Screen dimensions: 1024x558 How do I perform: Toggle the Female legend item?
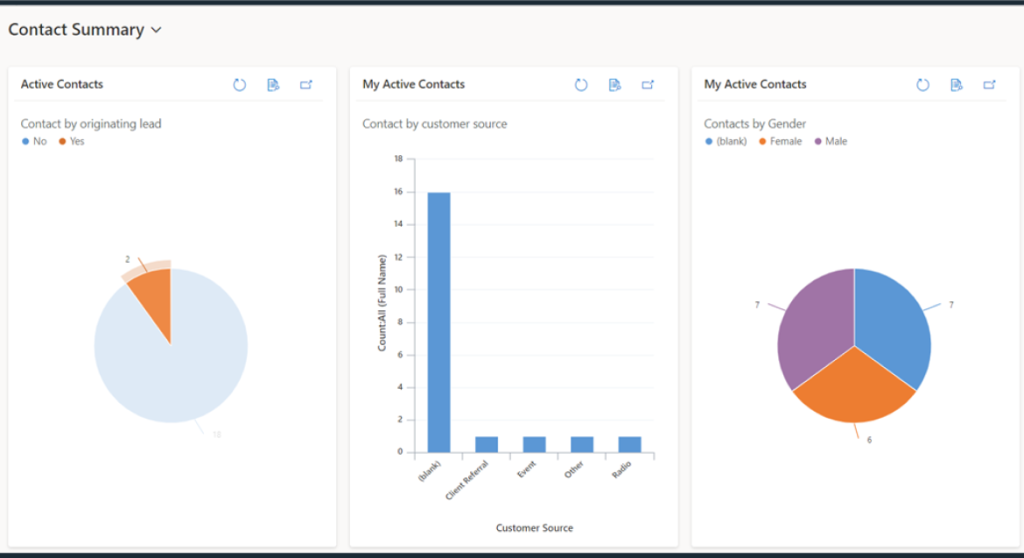780,142
